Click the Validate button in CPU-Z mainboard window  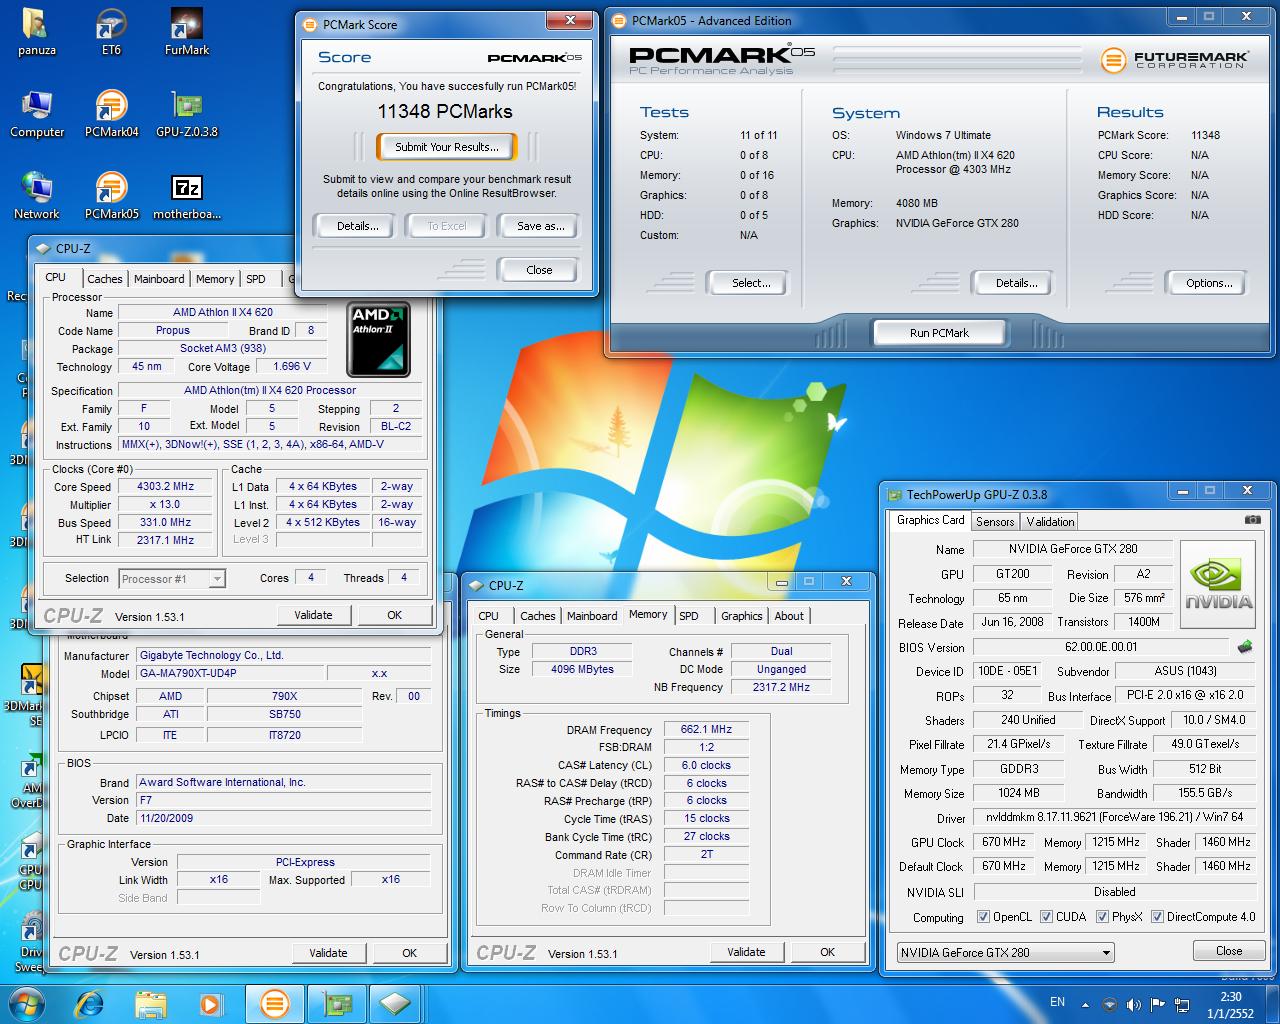coord(328,953)
